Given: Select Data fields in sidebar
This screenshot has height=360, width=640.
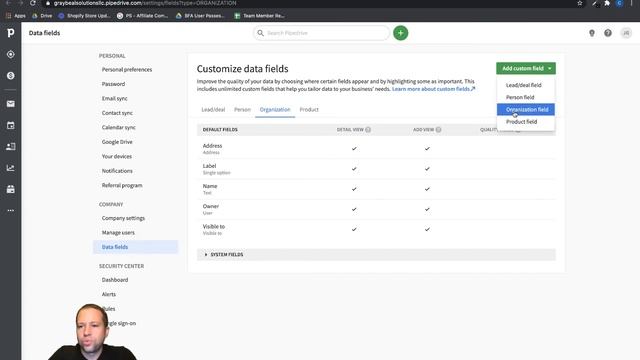Looking at the screenshot, I should [x=136, y=247].
